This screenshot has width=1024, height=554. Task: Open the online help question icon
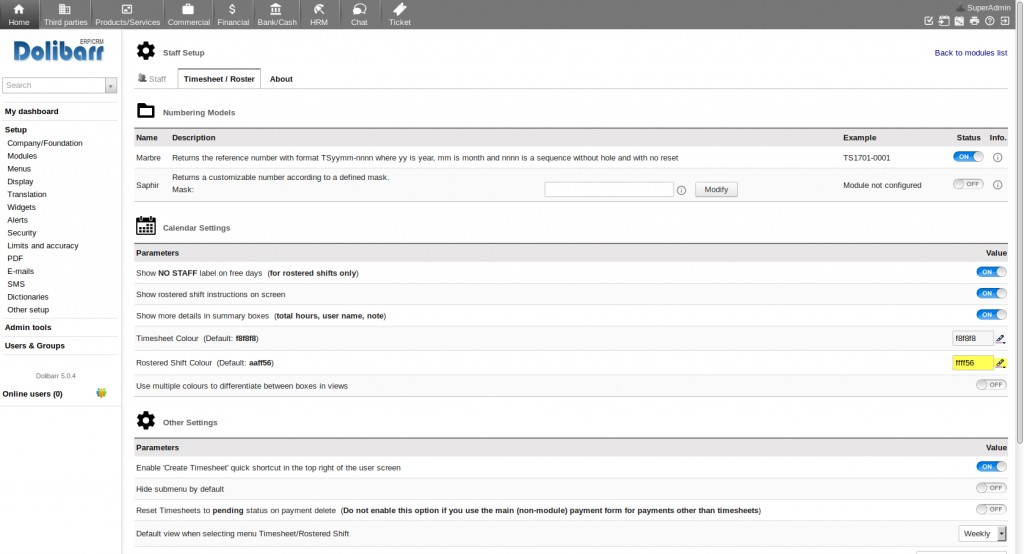[989, 21]
